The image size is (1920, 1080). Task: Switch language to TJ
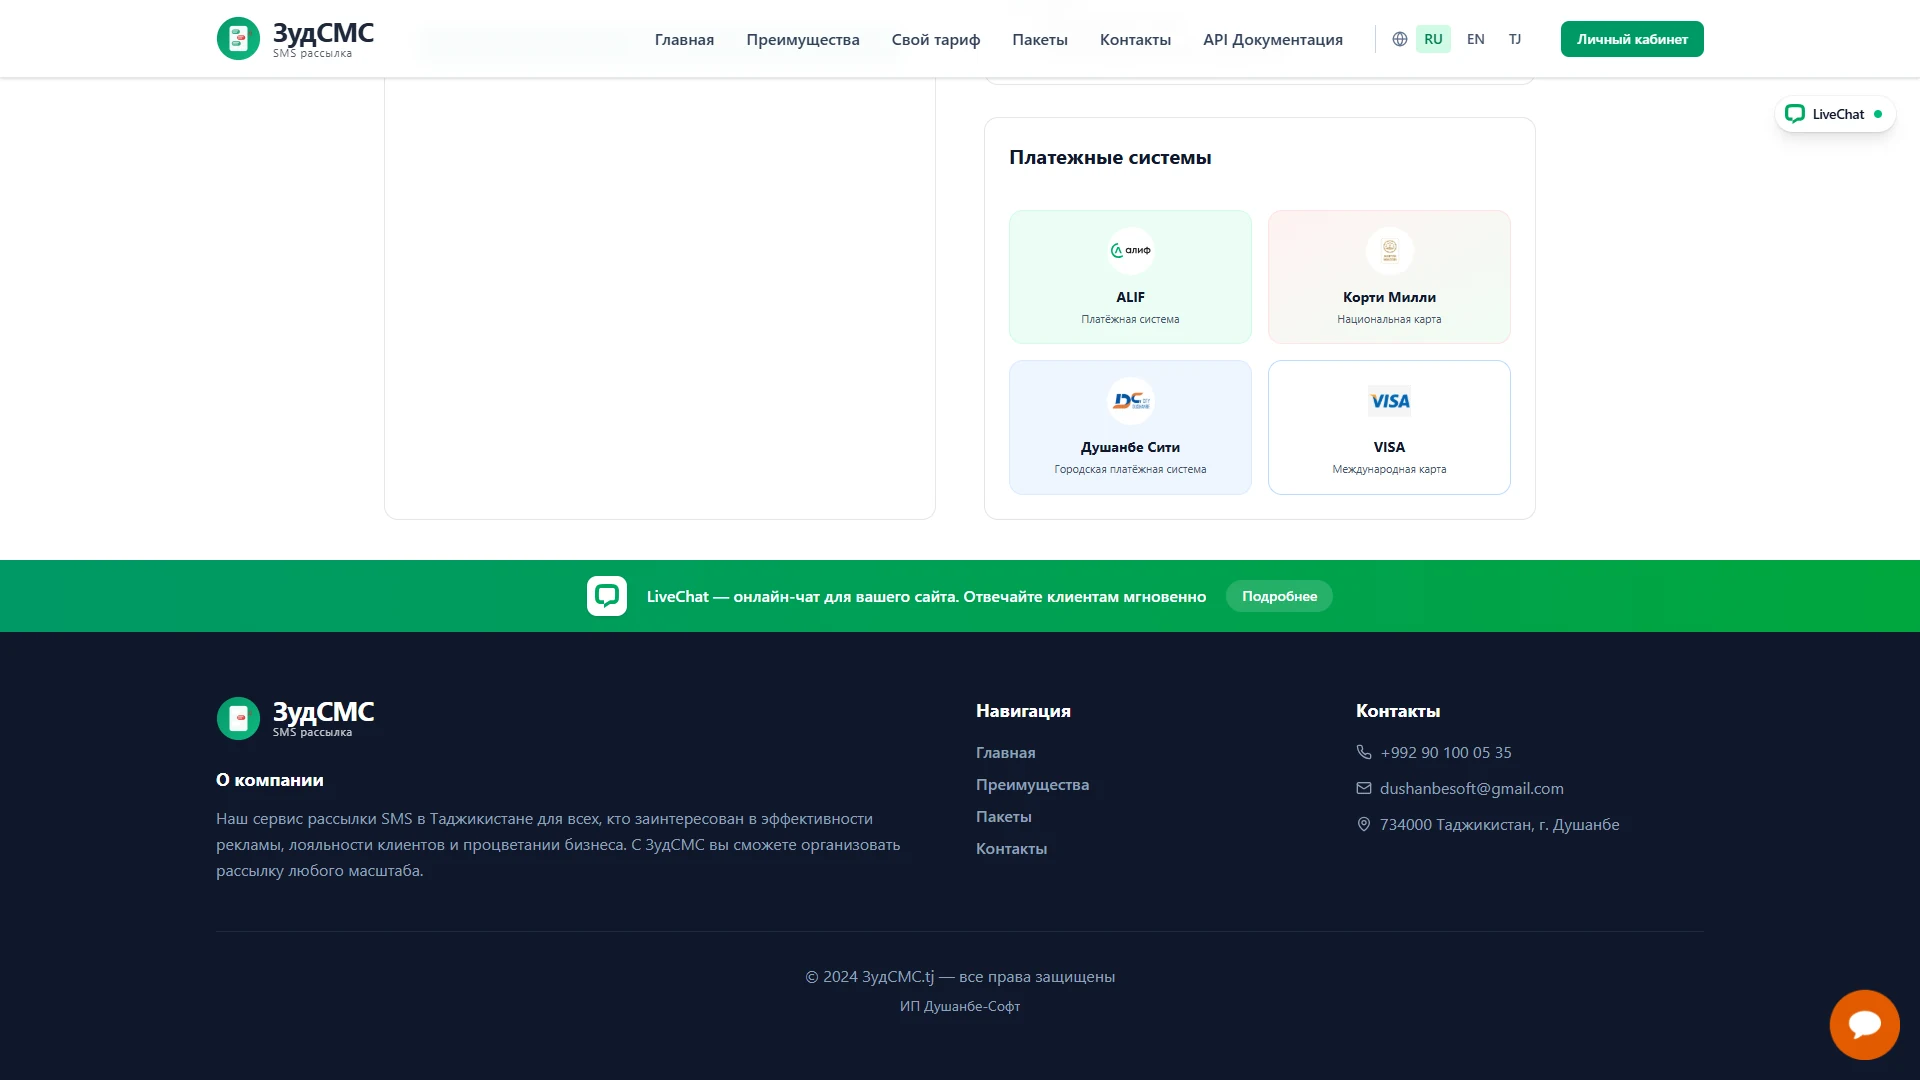1515,39
